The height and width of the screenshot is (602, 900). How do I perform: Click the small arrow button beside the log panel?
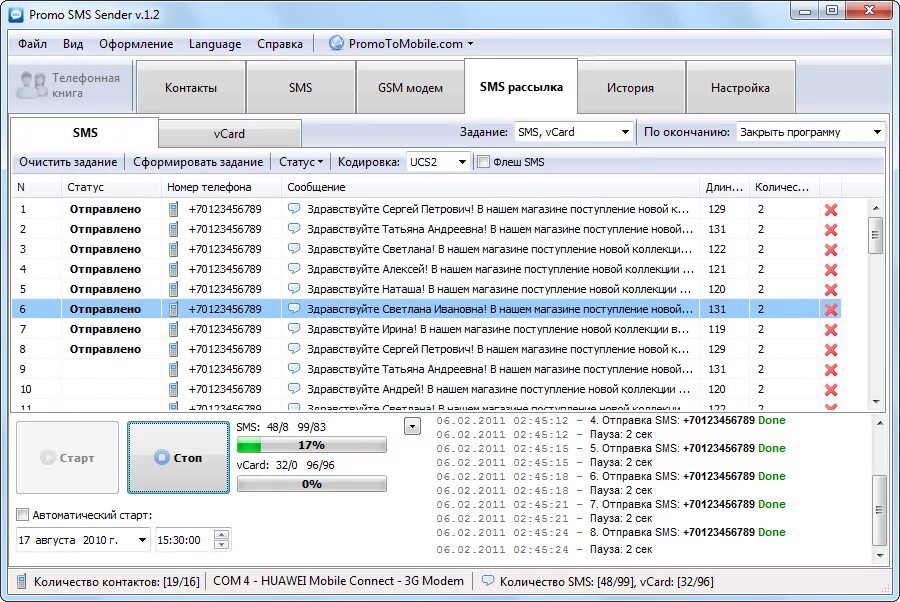tap(412, 426)
